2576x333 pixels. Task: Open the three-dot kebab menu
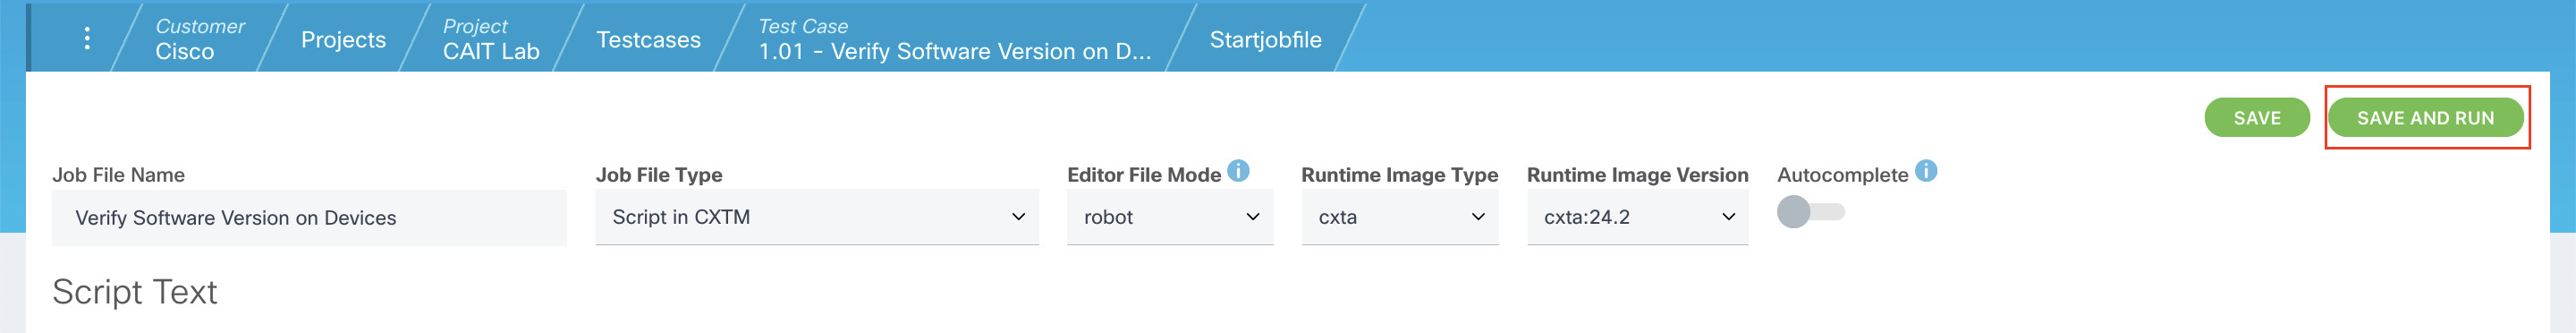tap(87, 38)
